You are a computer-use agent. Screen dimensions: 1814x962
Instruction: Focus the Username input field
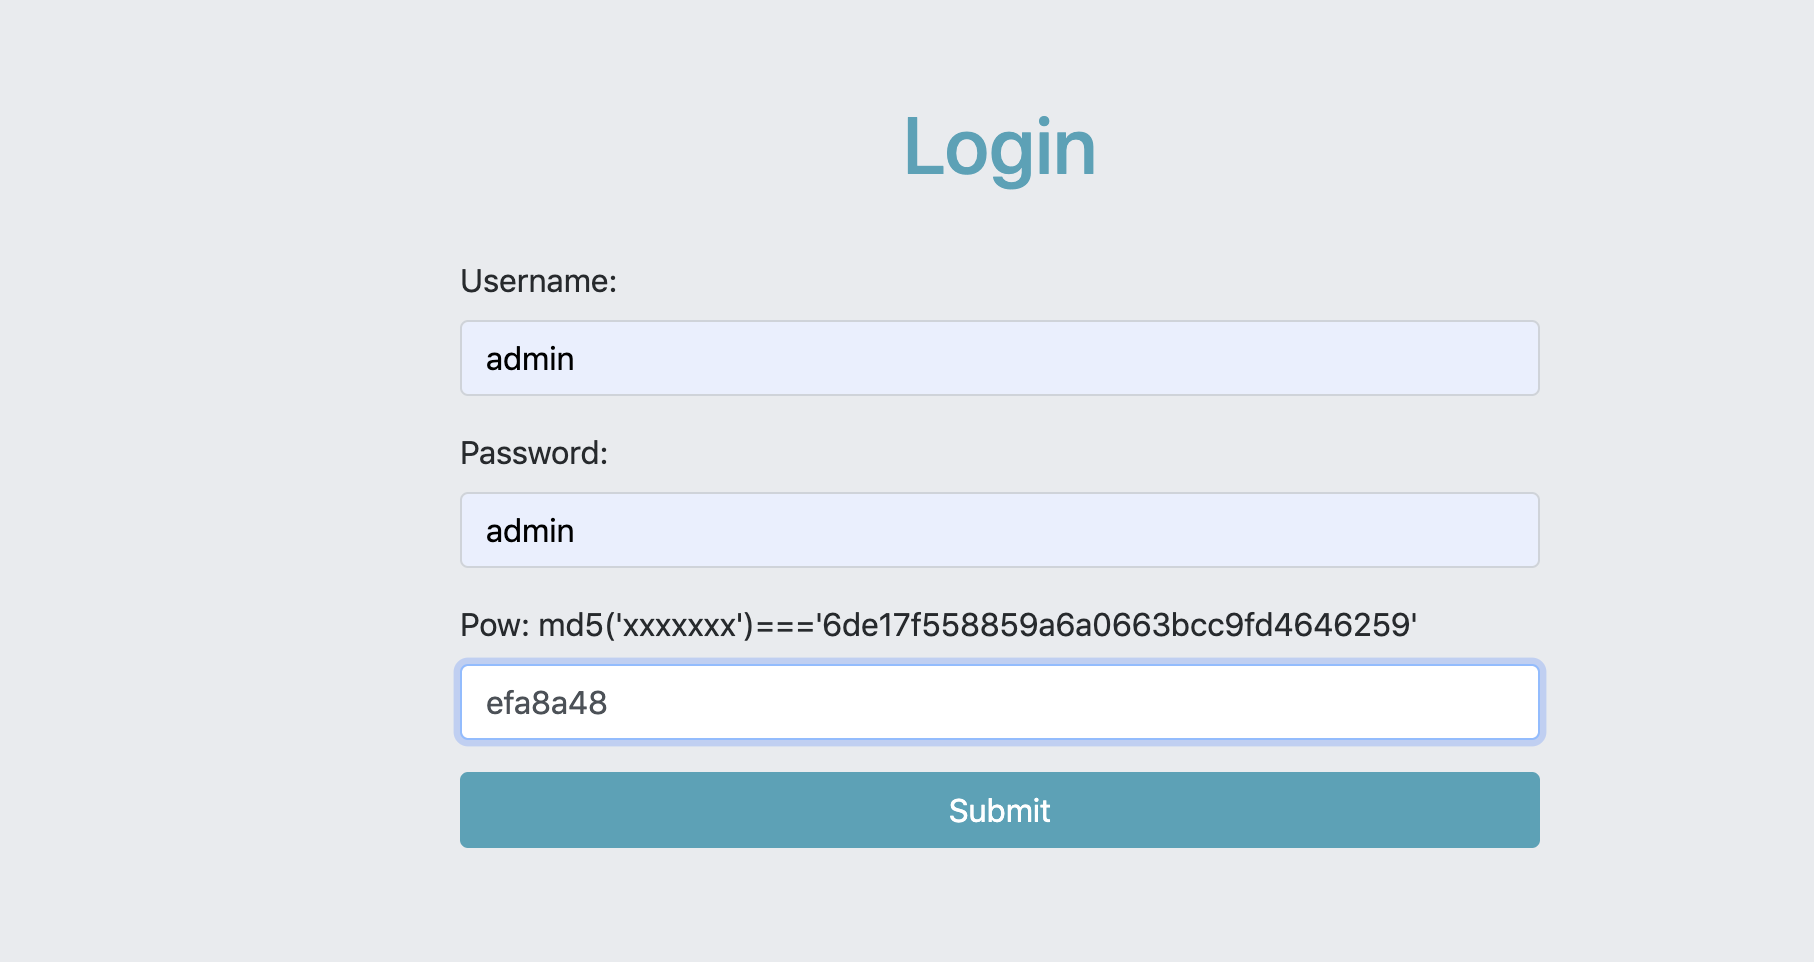coord(999,358)
